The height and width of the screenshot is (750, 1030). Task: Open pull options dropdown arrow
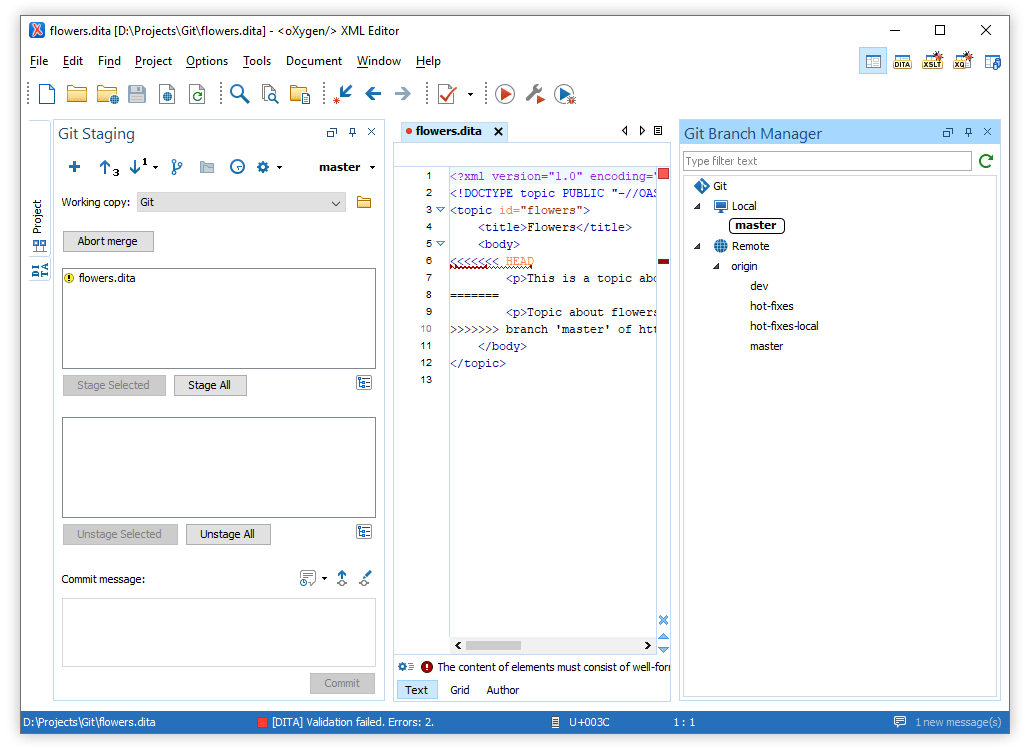[156, 167]
